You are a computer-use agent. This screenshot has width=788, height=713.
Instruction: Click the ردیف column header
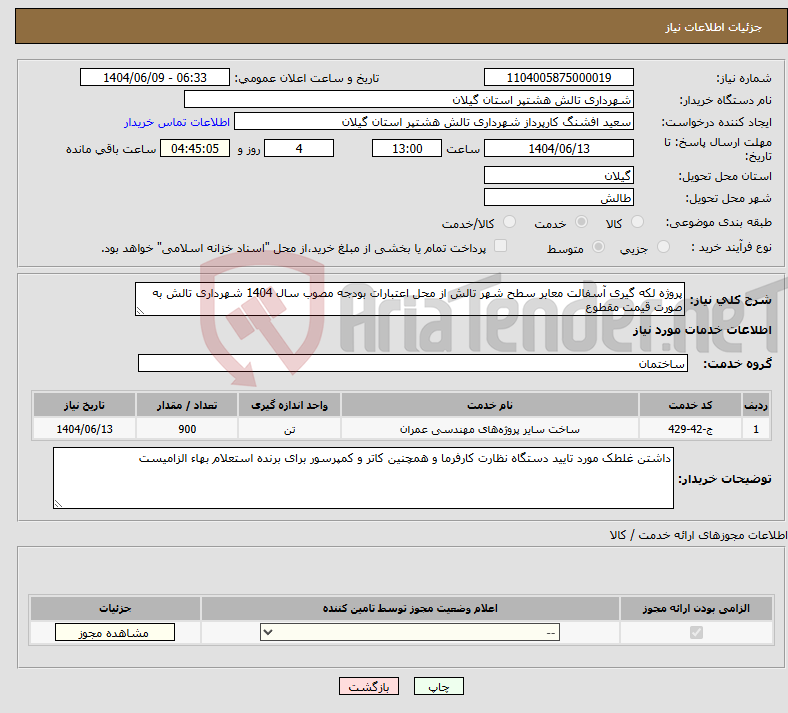[756, 405]
